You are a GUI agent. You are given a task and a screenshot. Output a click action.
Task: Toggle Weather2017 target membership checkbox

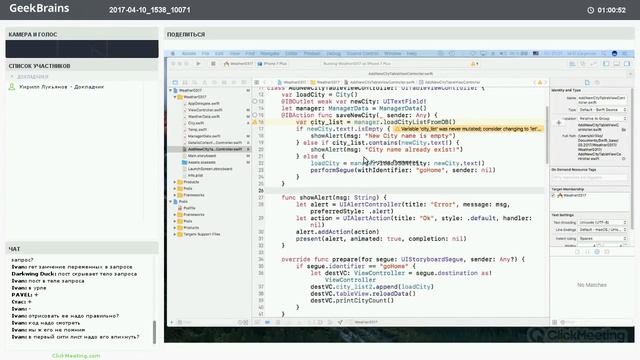click(x=553, y=196)
